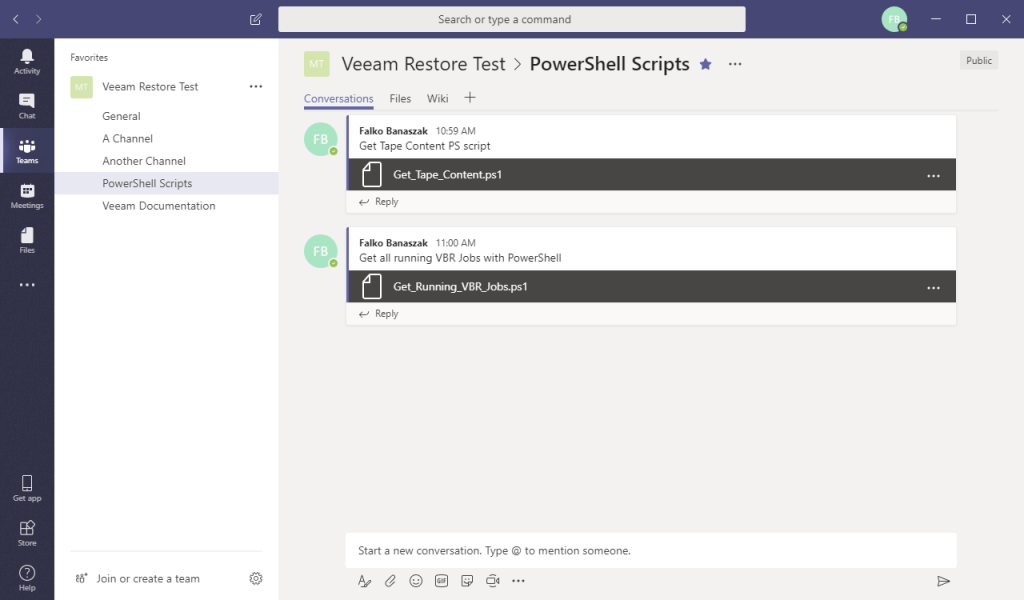Open the Veeam Restore Test team in sidebar
Viewport: 1024px width, 600px height.
click(x=150, y=86)
